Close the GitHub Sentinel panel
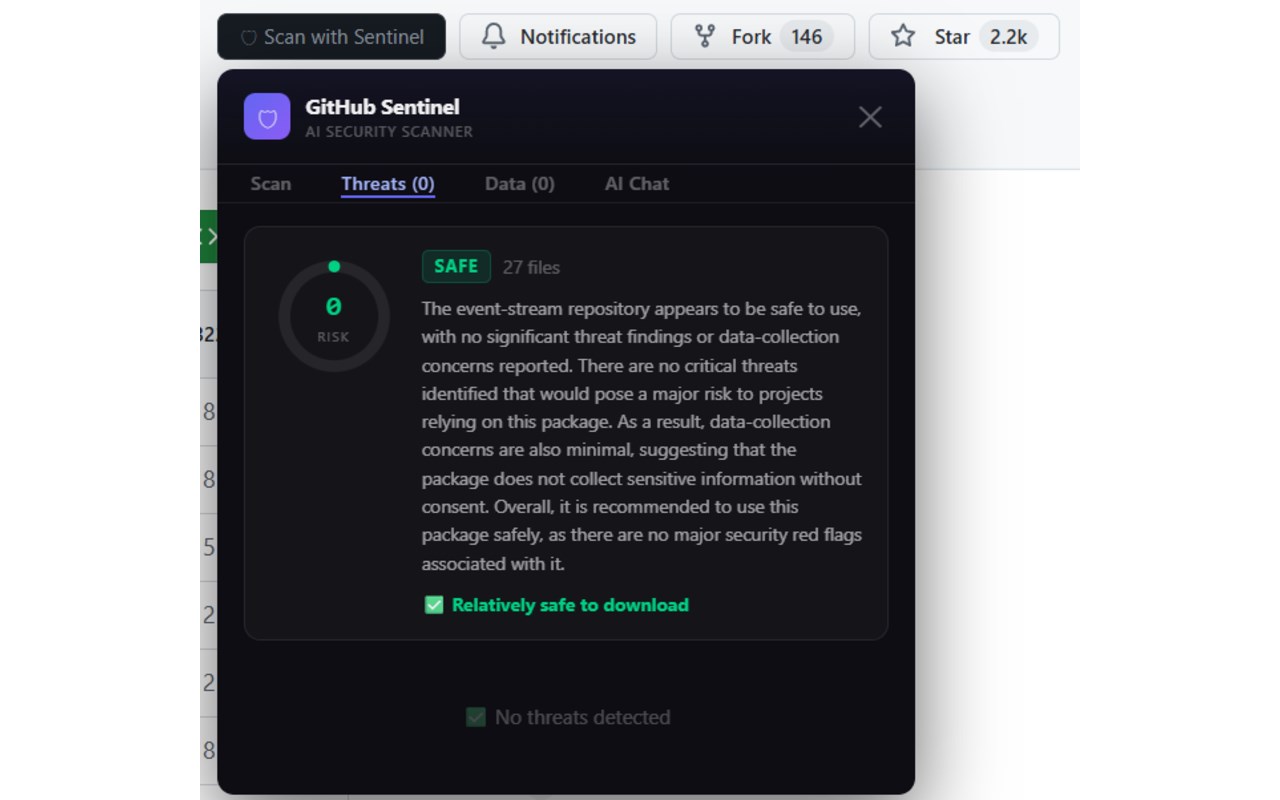 870,117
